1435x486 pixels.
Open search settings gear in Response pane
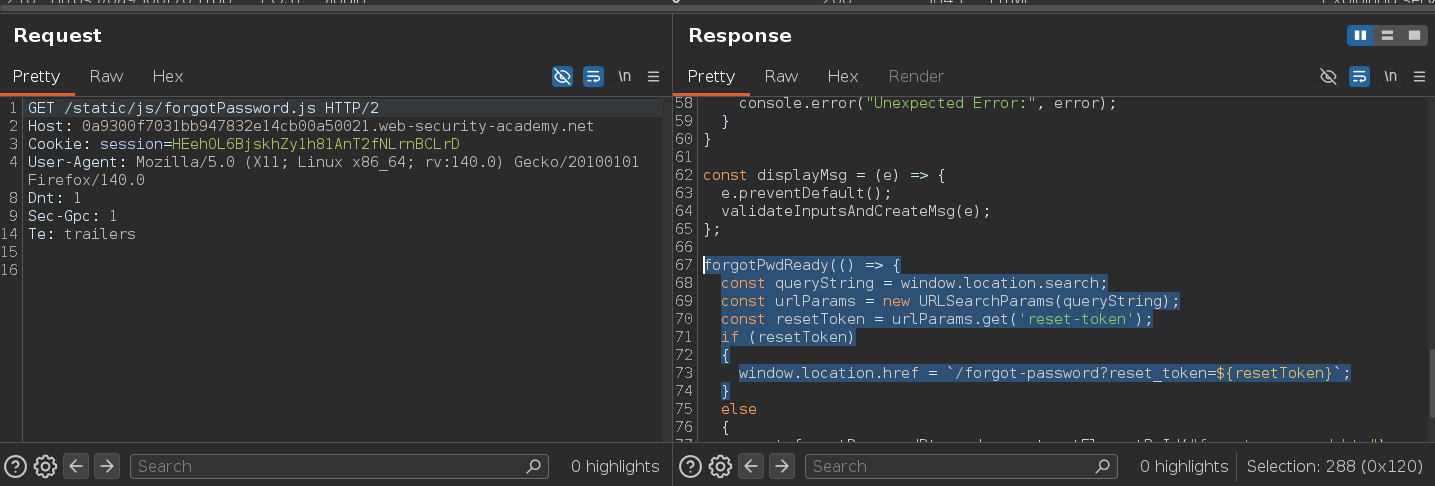coord(720,466)
